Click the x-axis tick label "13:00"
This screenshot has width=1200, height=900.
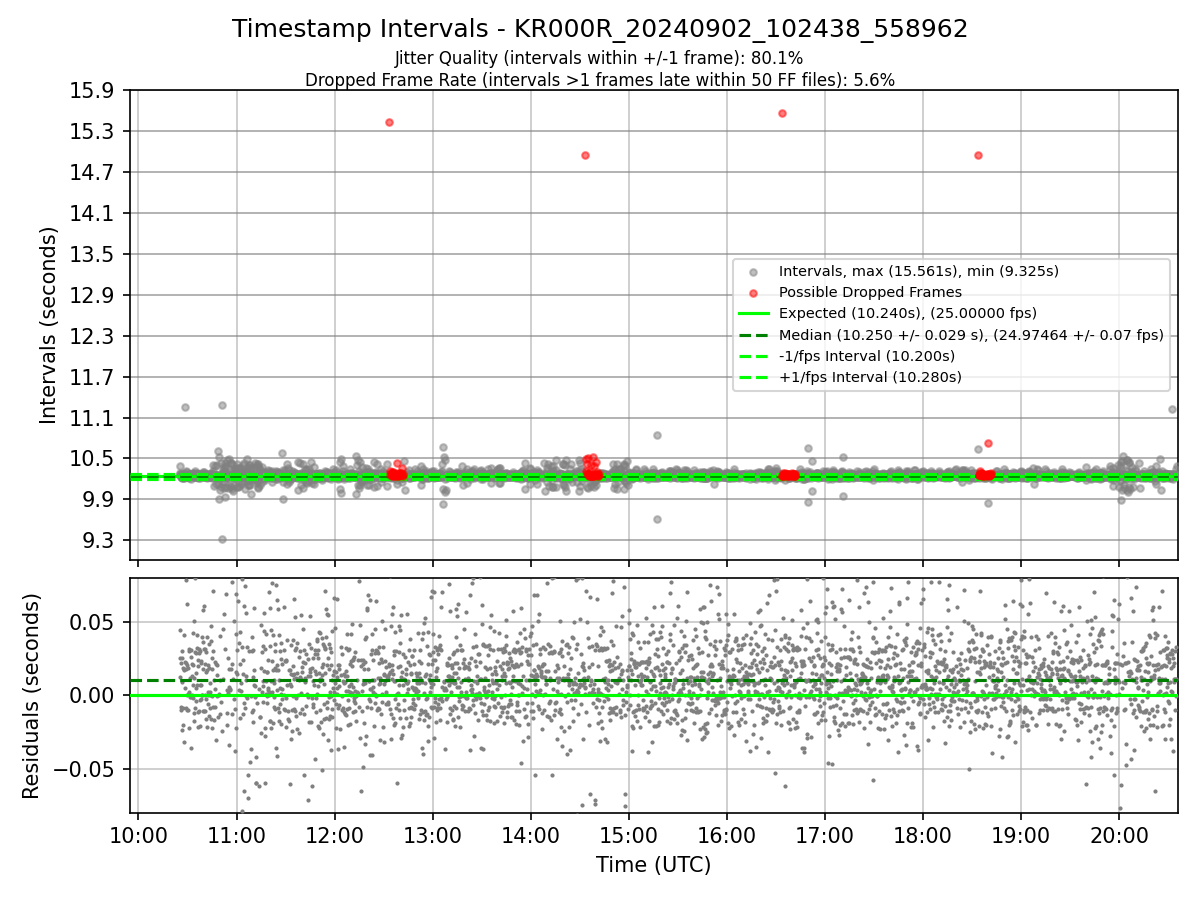[x=432, y=835]
